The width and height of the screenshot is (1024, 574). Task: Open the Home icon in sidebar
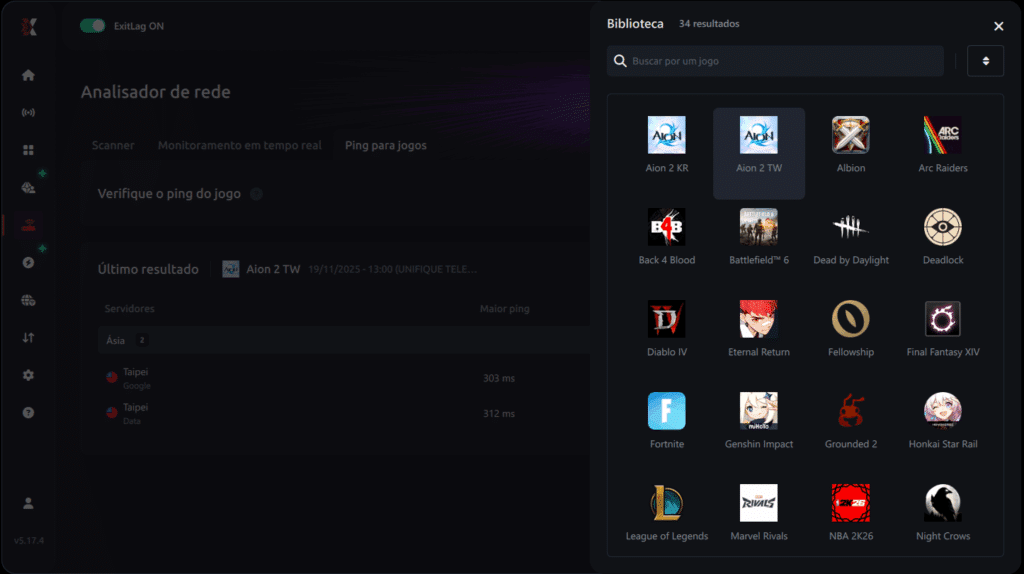[28, 75]
